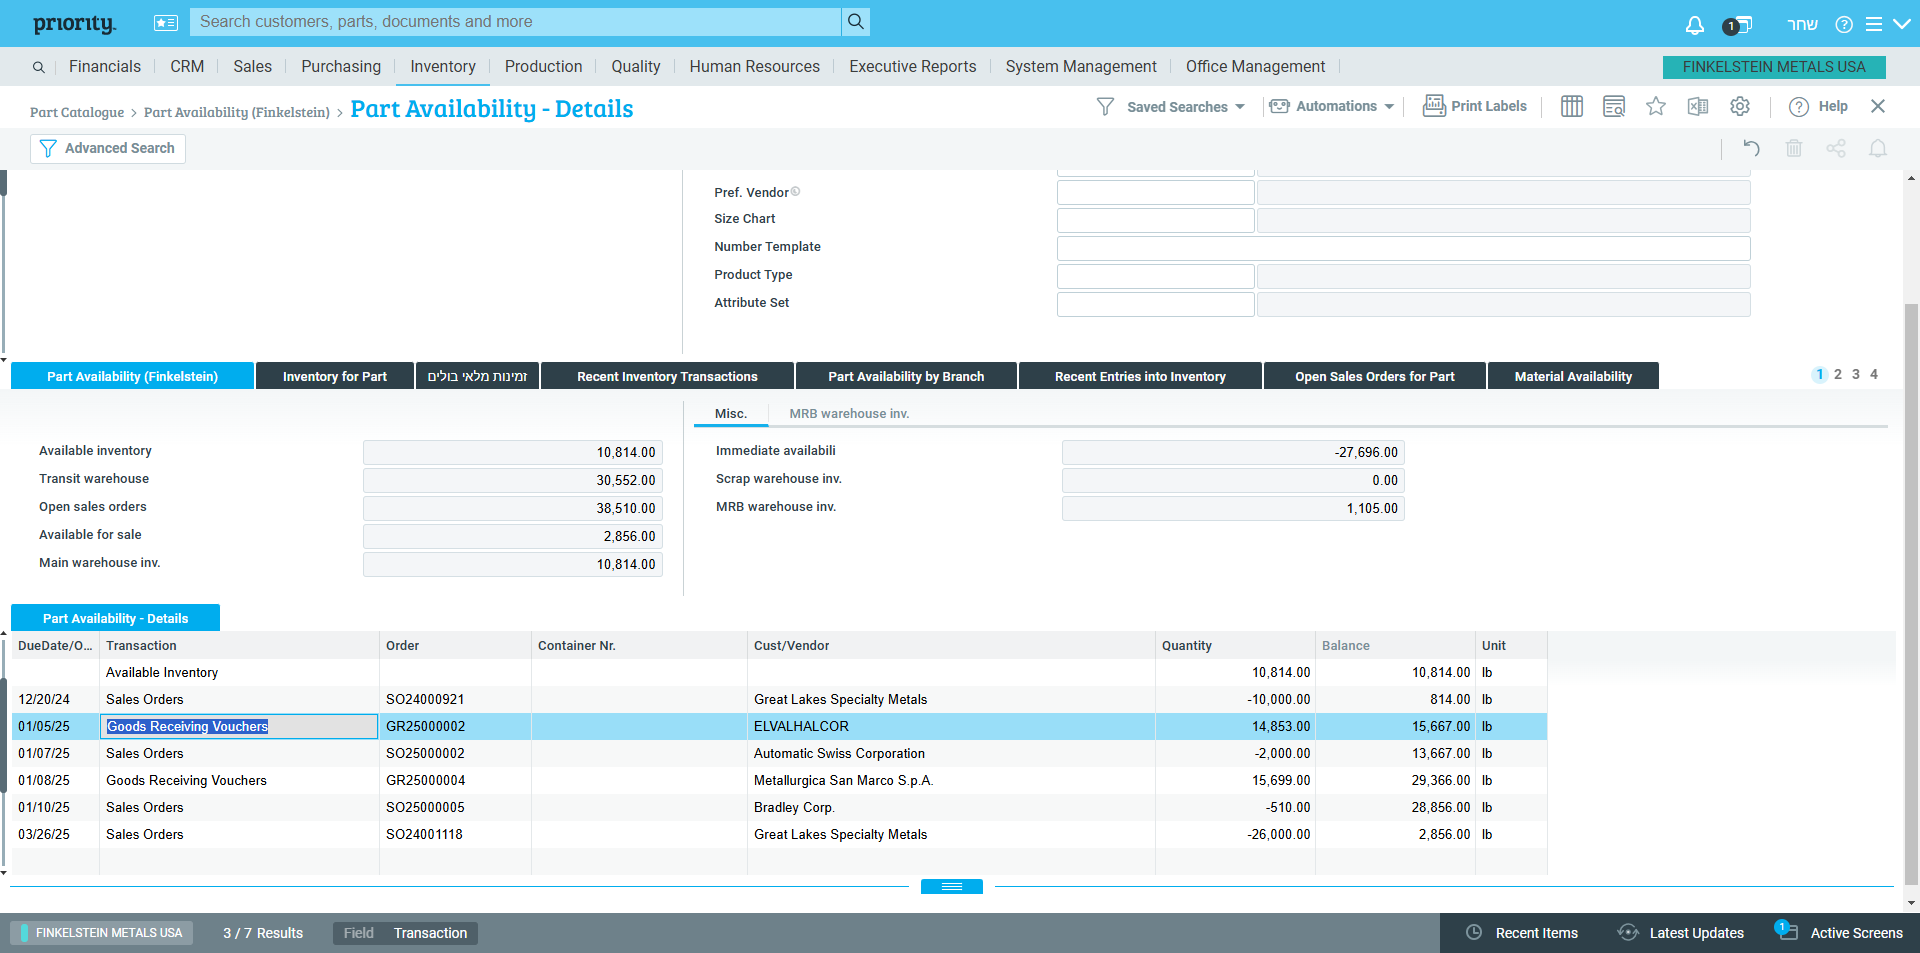This screenshot has height=953, width=1920.
Task: Open Latest Updates in status bar
Action: 1681,932
